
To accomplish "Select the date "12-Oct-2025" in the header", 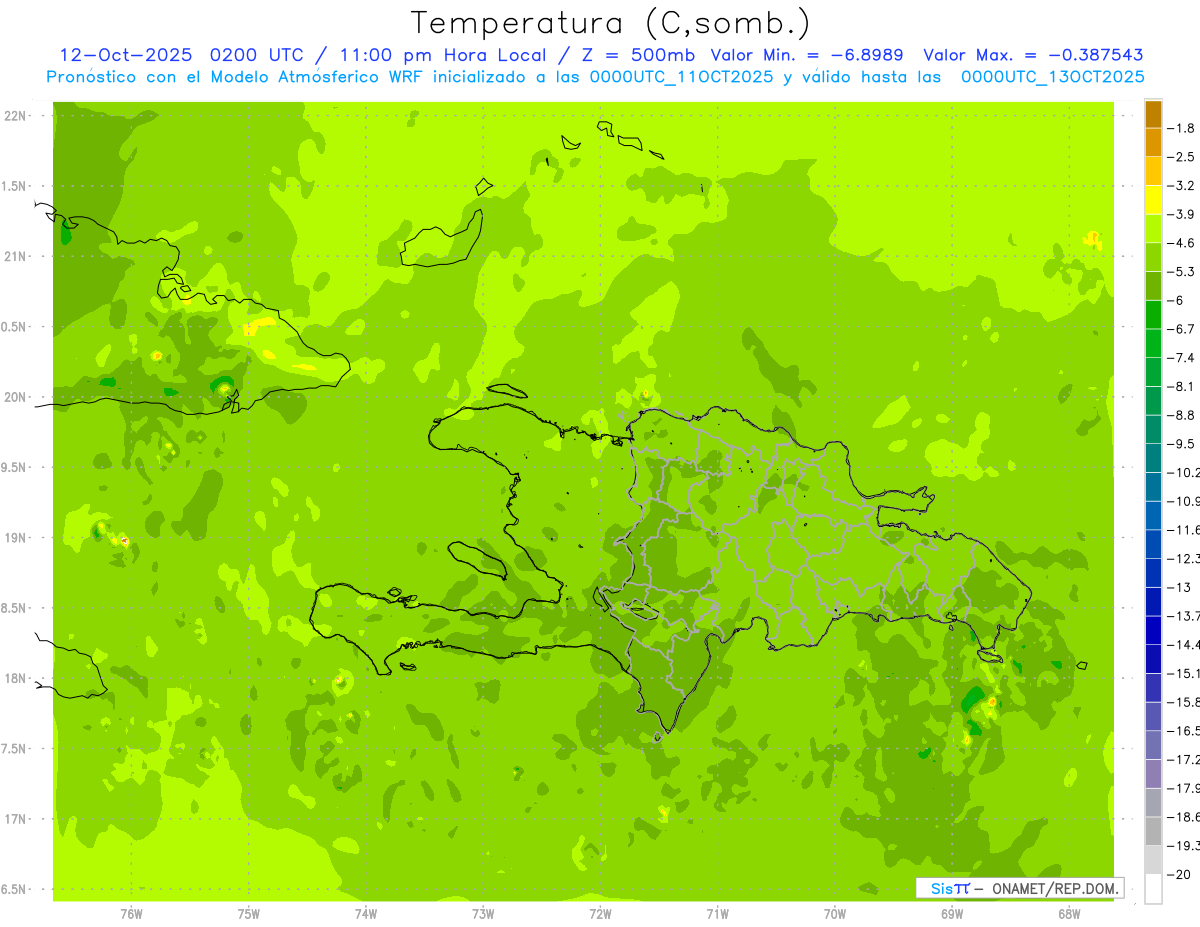I will (x=127, y=55).
